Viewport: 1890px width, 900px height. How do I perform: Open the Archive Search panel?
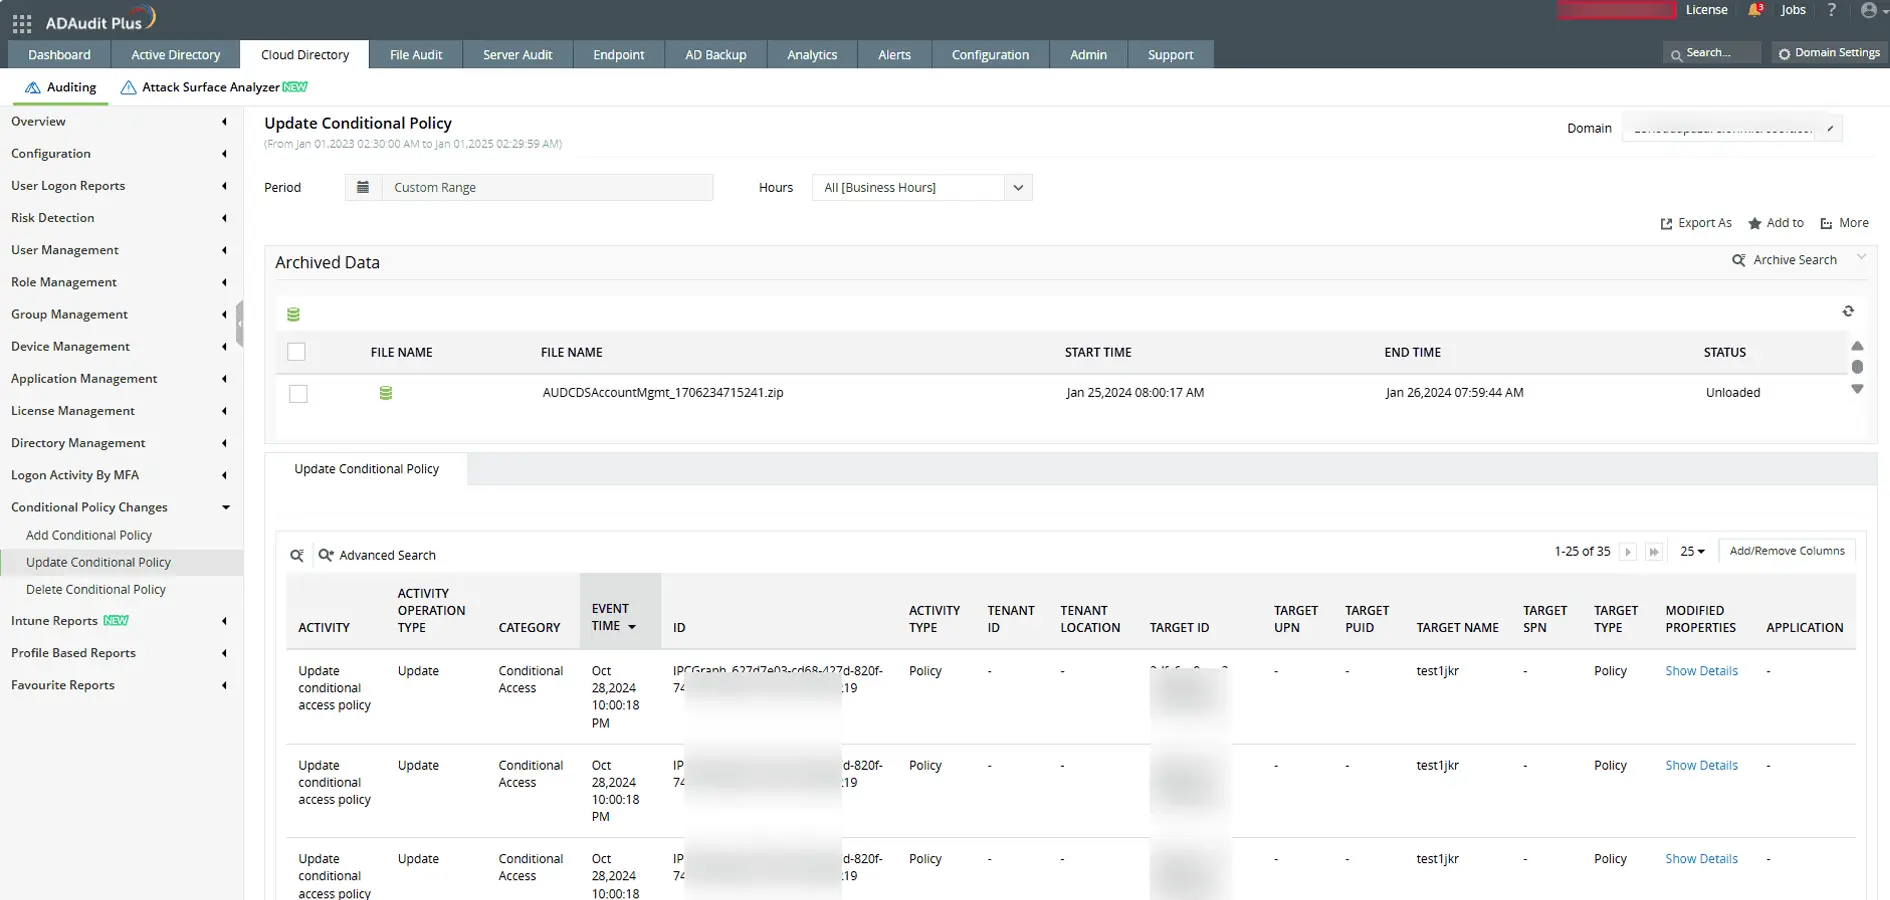click(x=1790, y=259)
